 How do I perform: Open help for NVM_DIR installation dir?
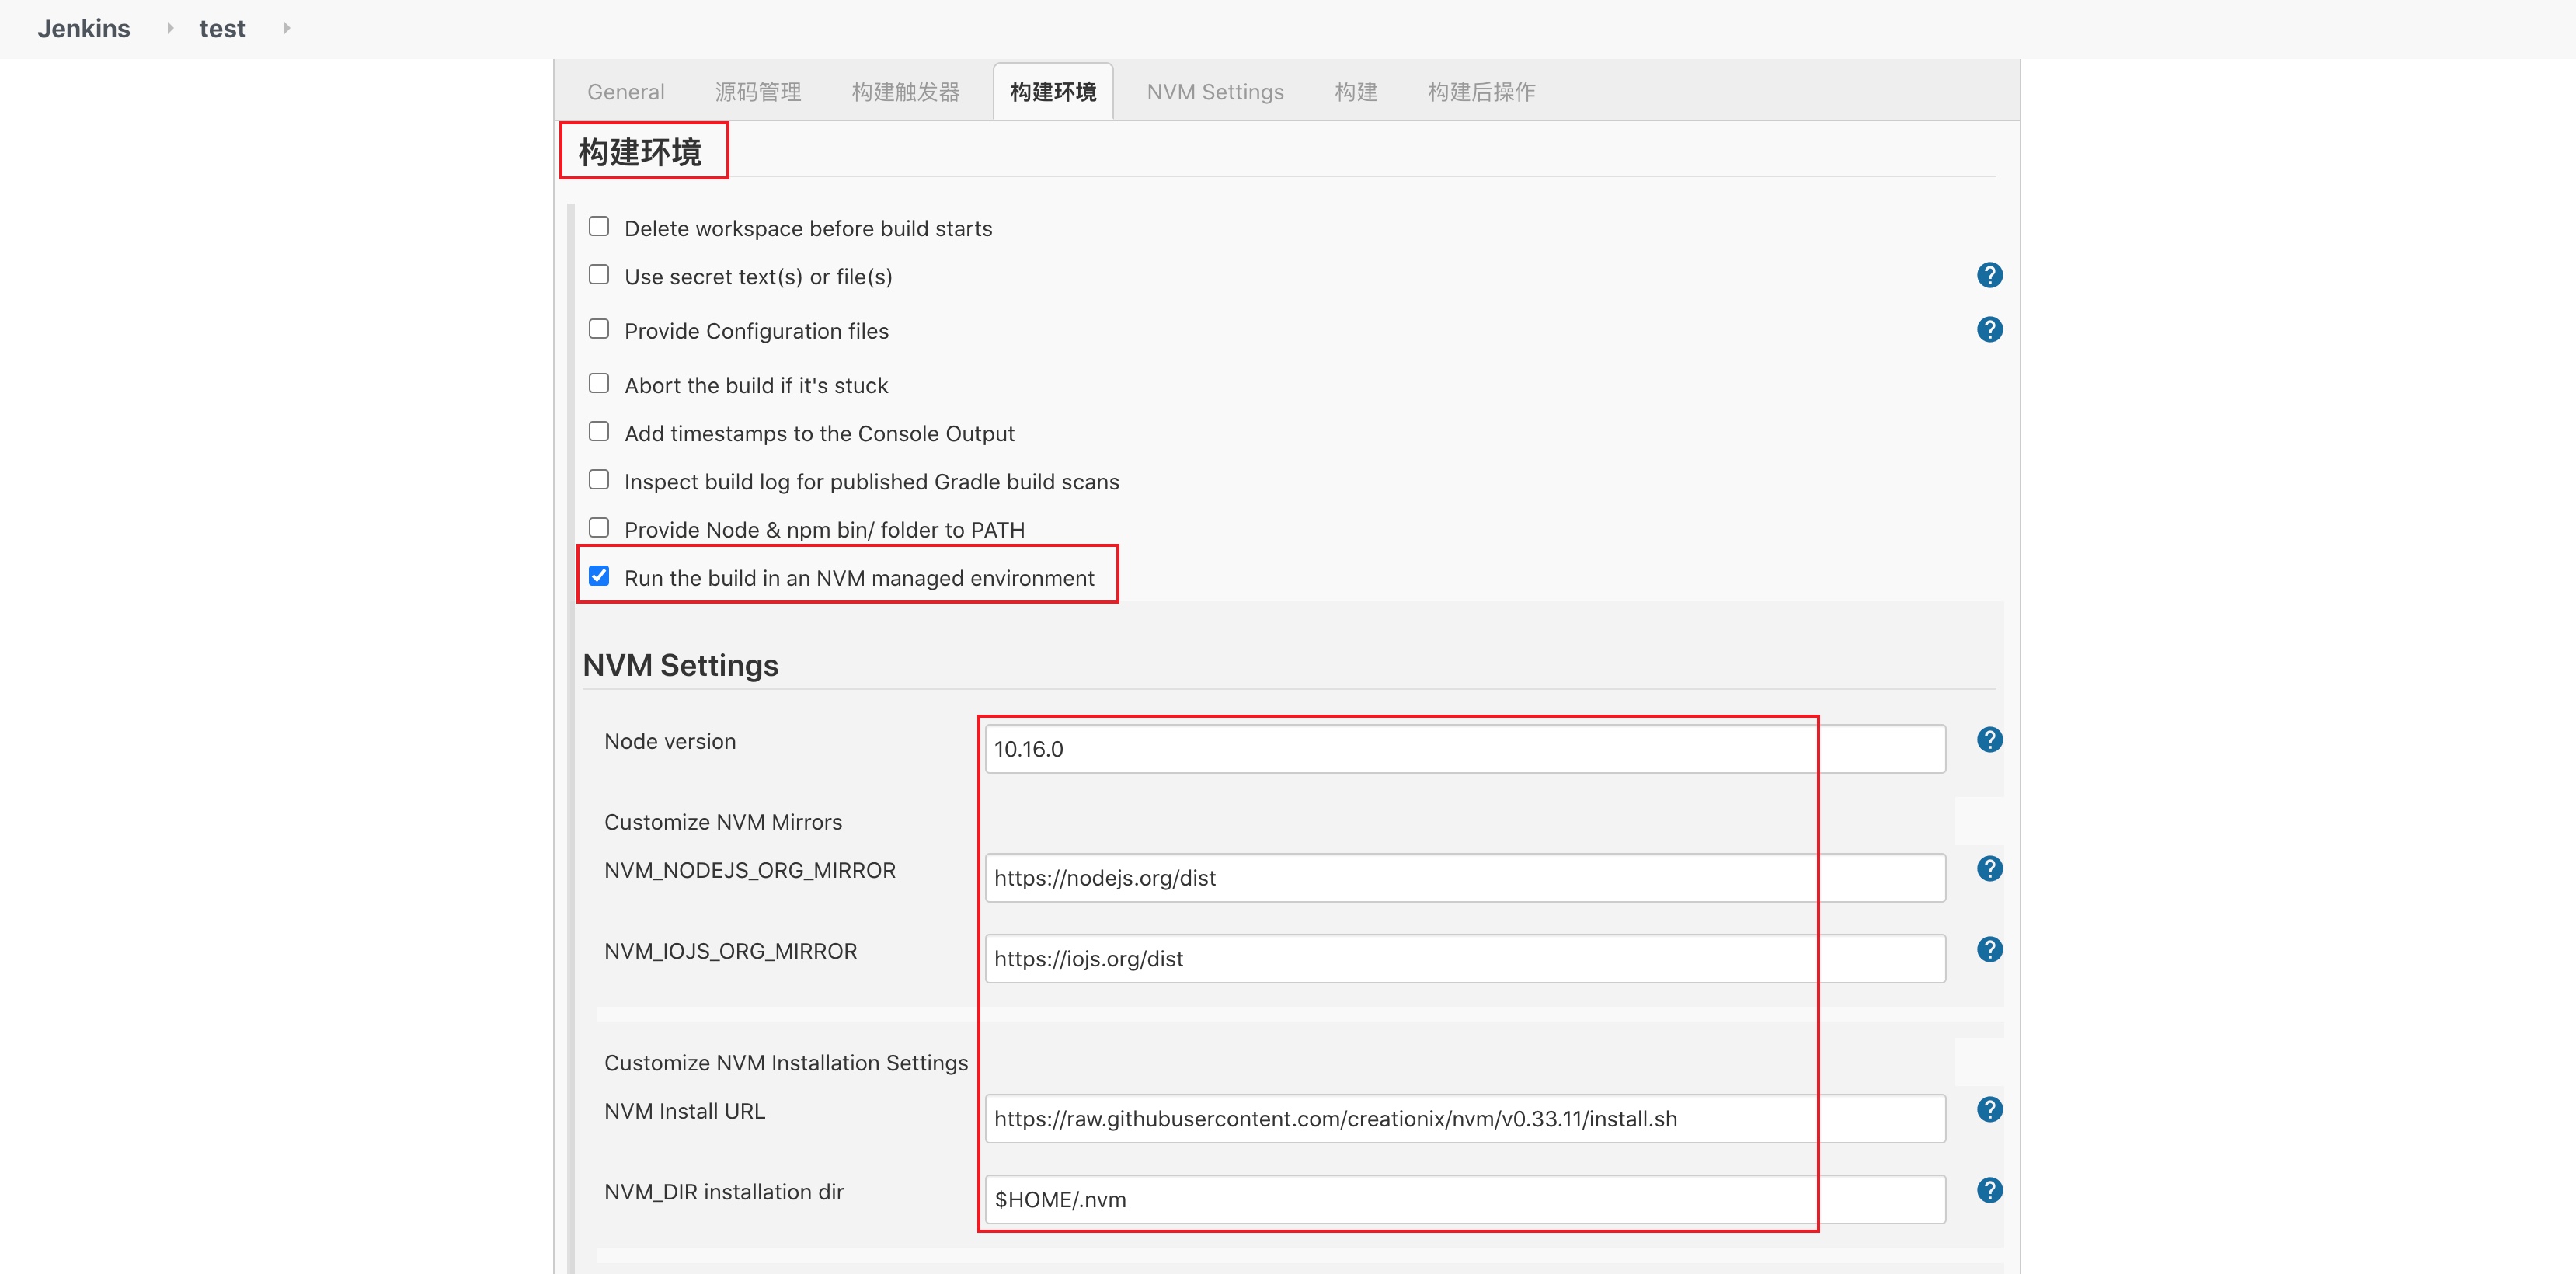coord(1989,1190)
